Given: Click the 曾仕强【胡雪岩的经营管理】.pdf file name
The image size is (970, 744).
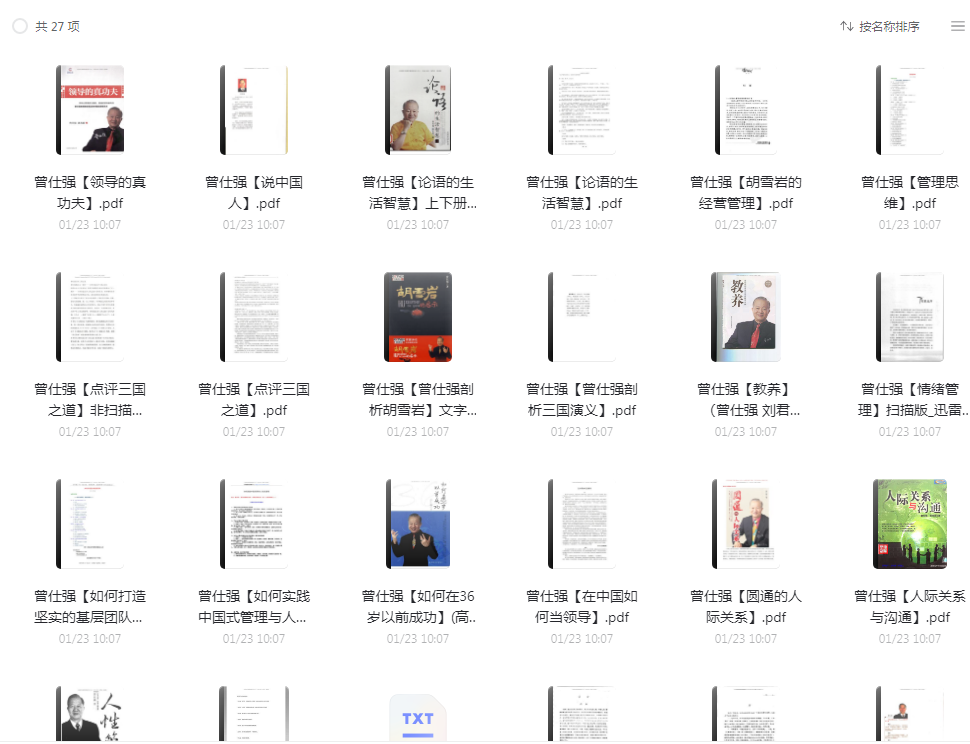Looking at the screenshot, I should [x=746, y=193].
